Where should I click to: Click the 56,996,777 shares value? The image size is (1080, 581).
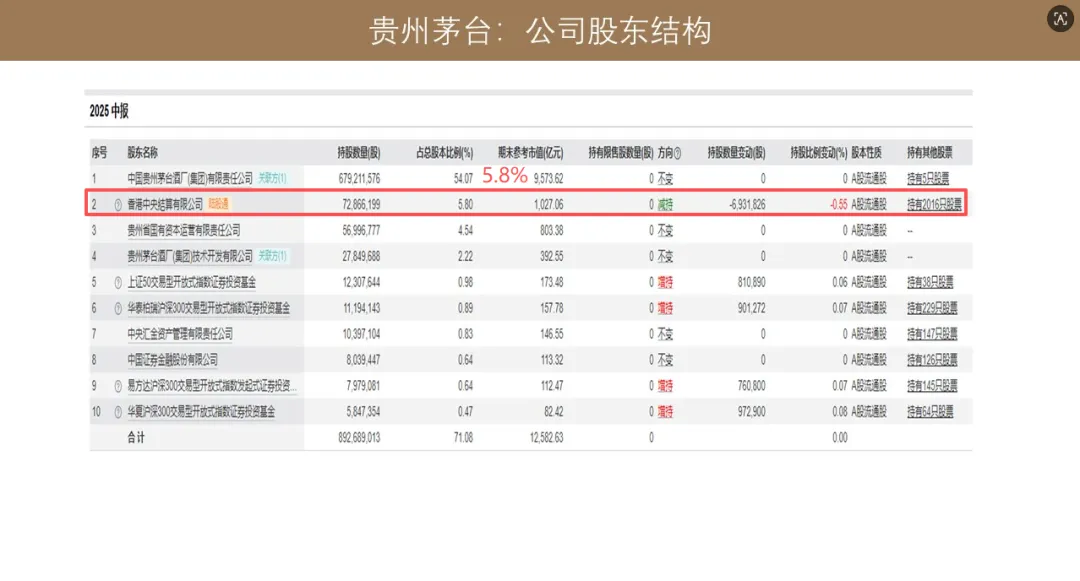[361, 230]
